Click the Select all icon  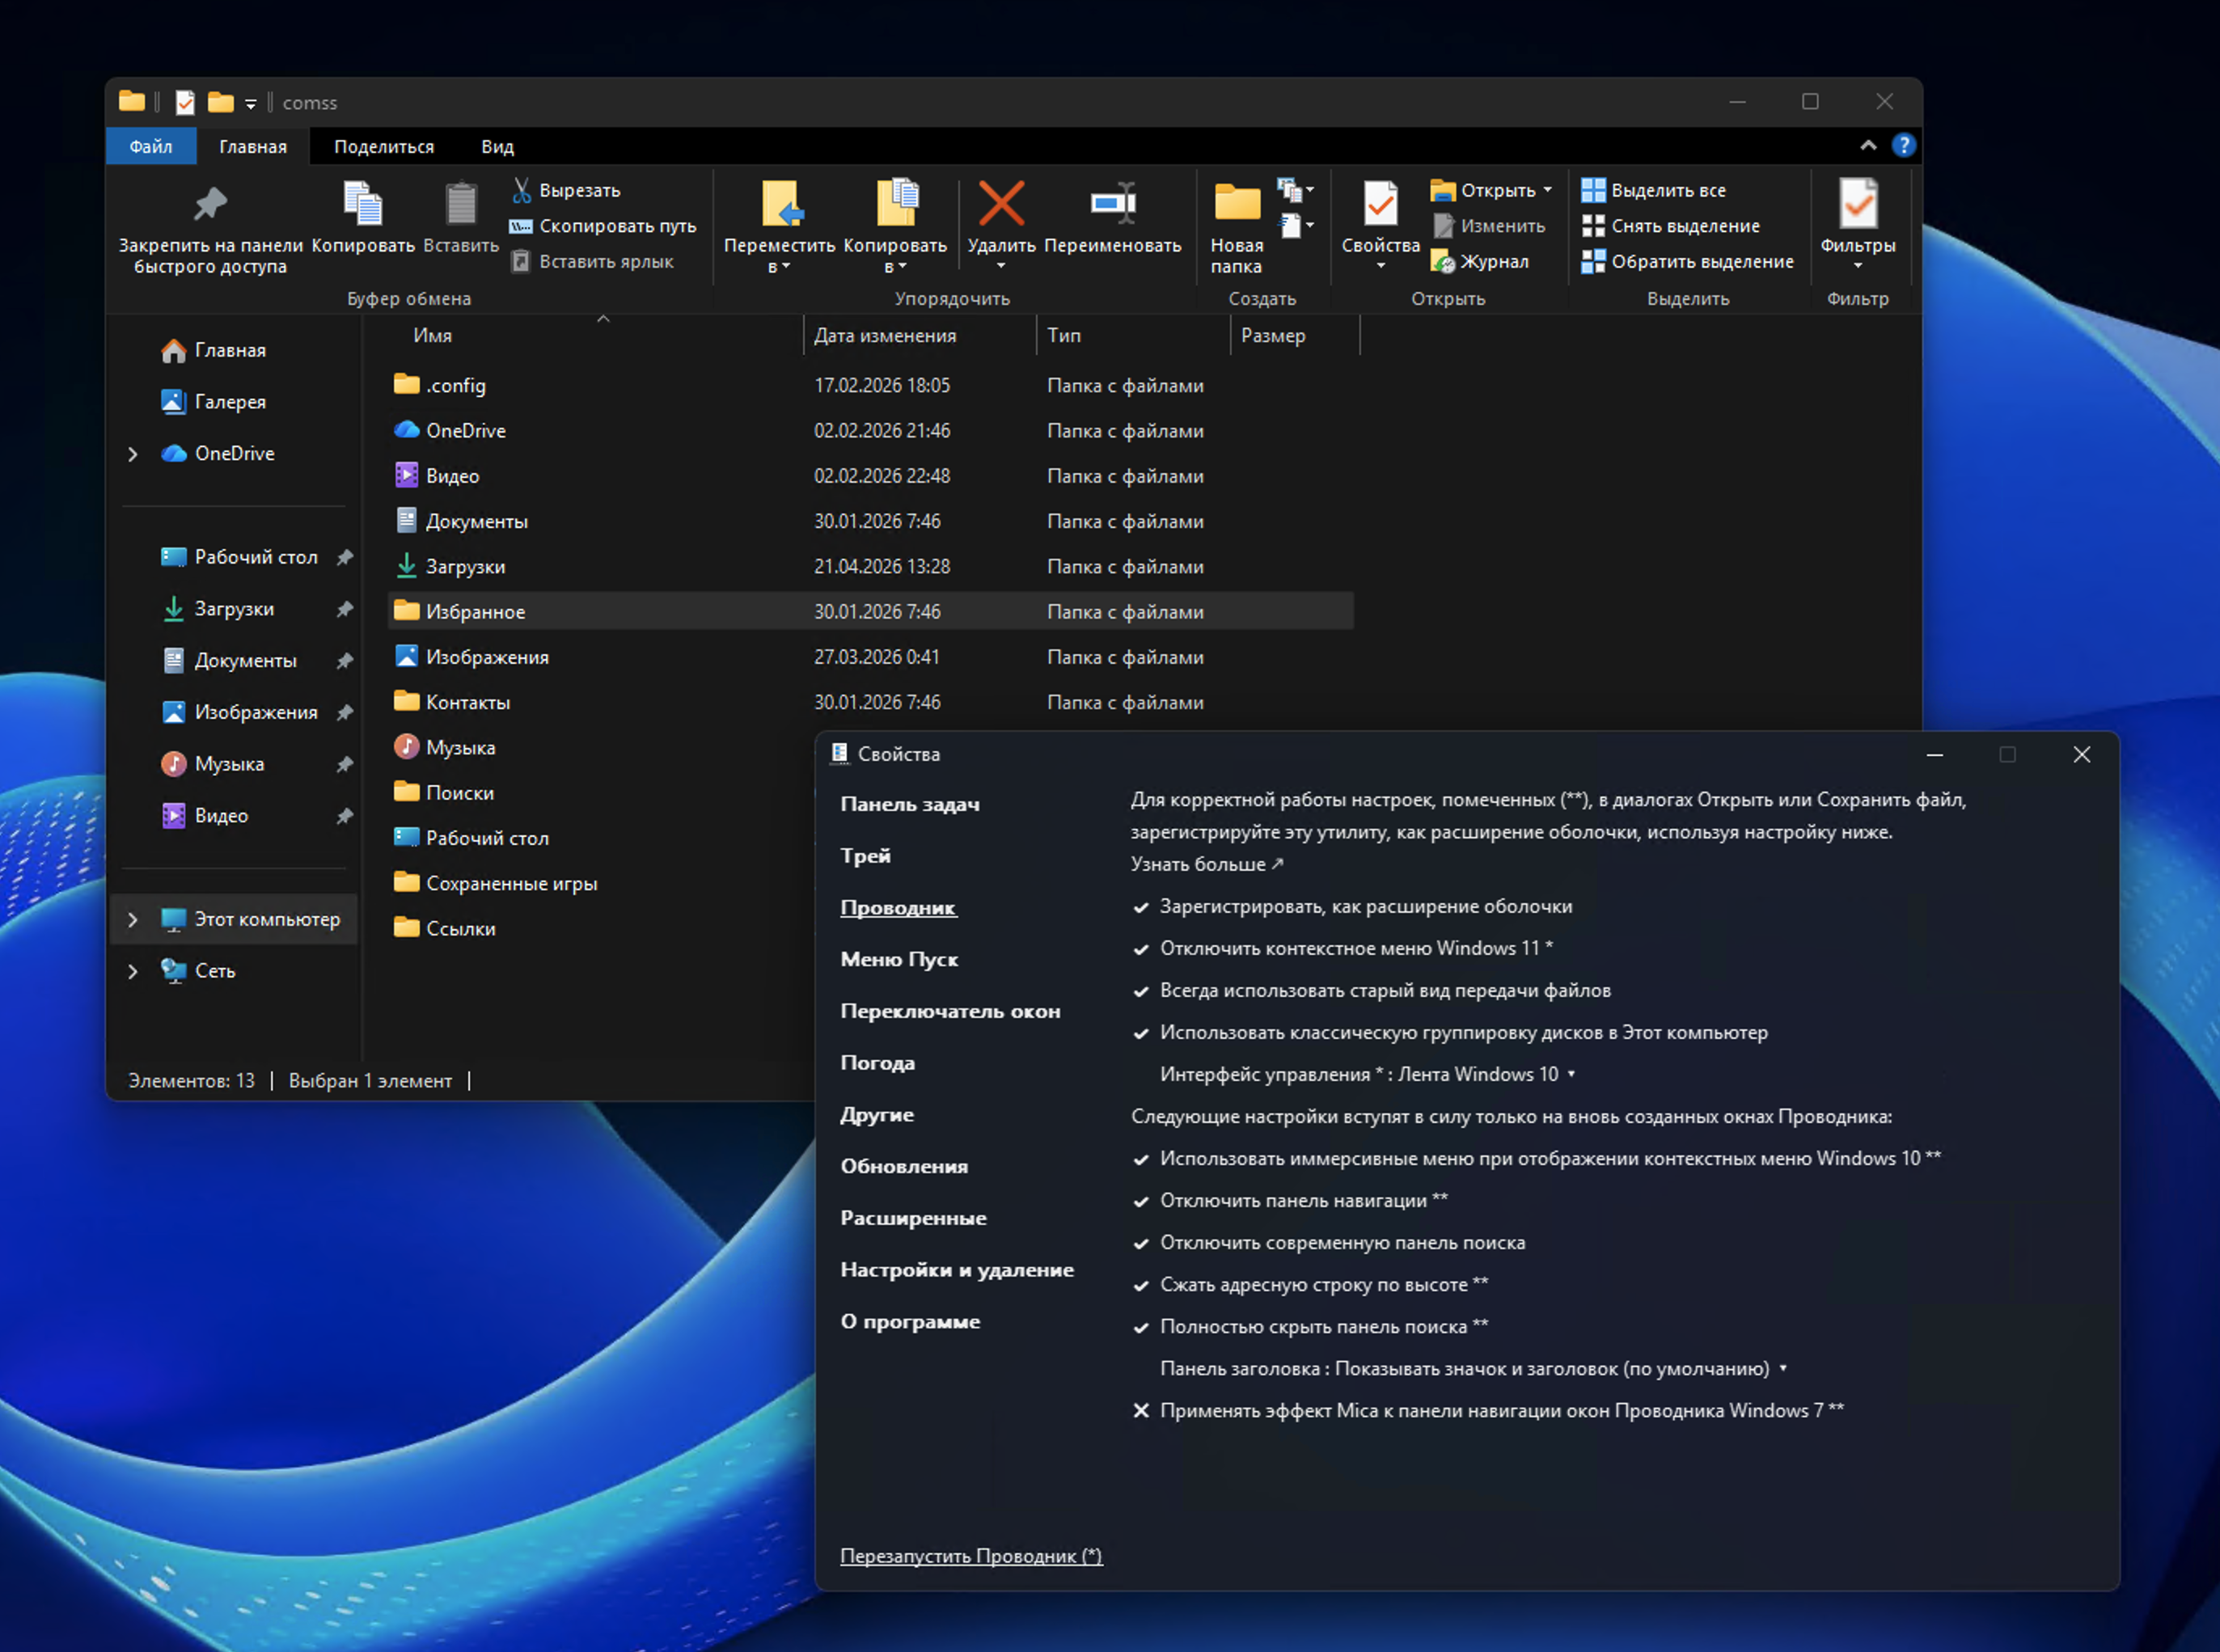pos(1593,190)
